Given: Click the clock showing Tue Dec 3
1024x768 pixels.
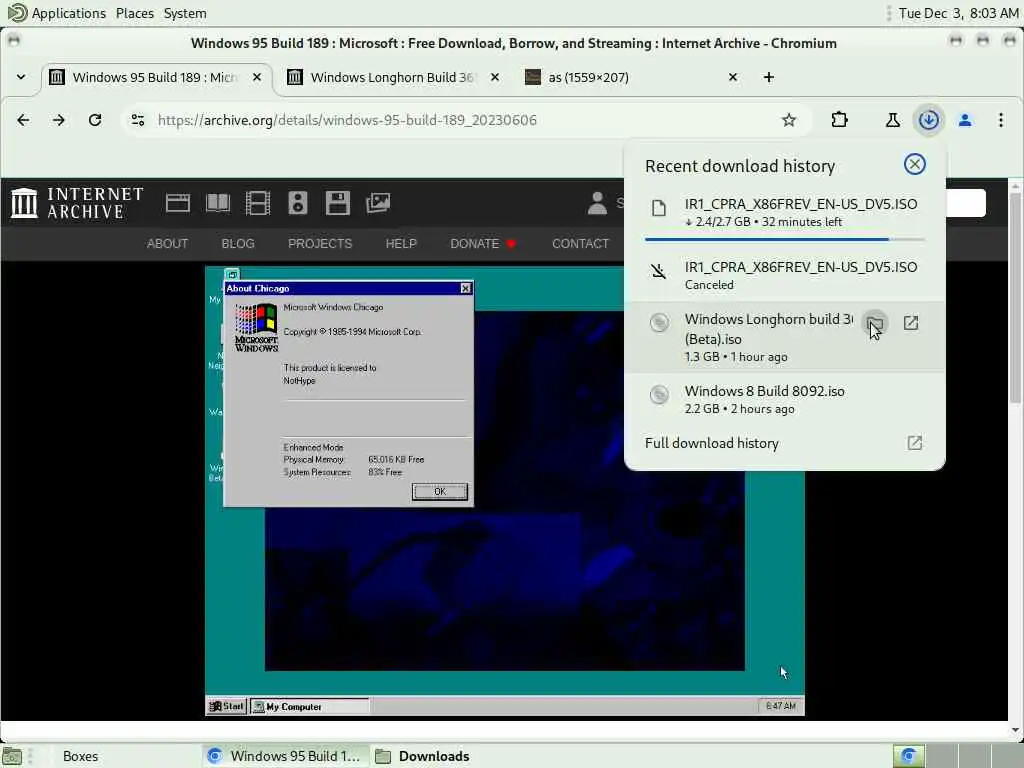Looking at the screenshot, I should click(x=958, y=13).
